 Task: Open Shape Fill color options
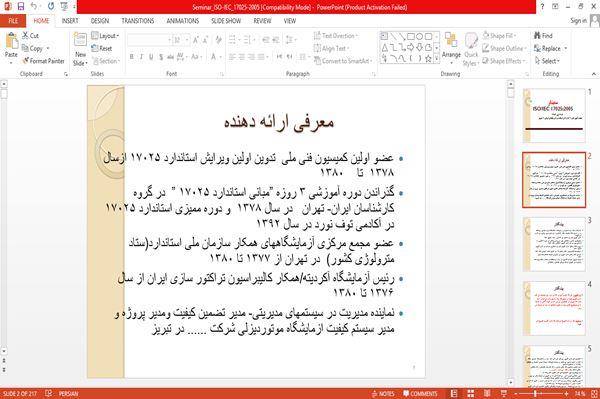pyautogui.click(x=499, y=36)
